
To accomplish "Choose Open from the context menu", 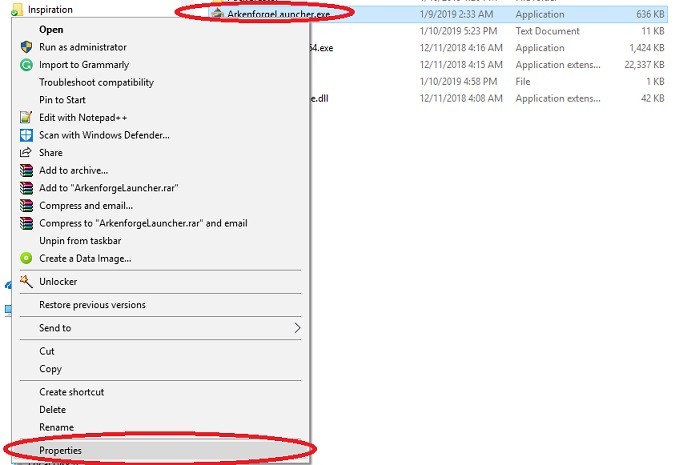I will pos(51,30).
